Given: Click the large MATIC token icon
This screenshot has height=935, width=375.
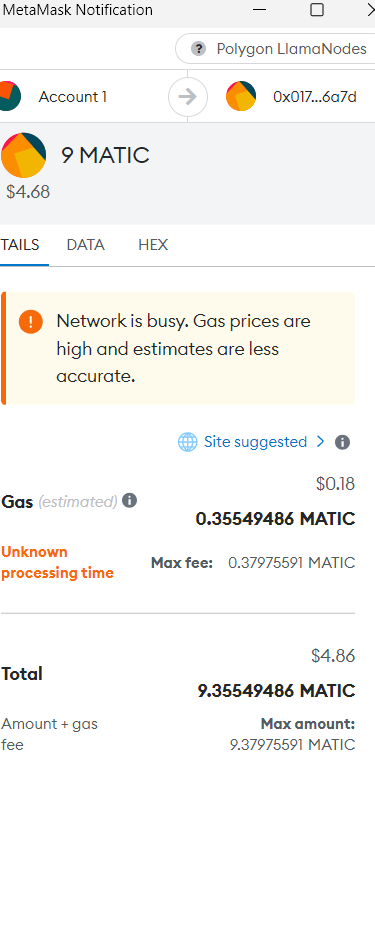Looking at the screenshot, I should (x=23, y=155).
